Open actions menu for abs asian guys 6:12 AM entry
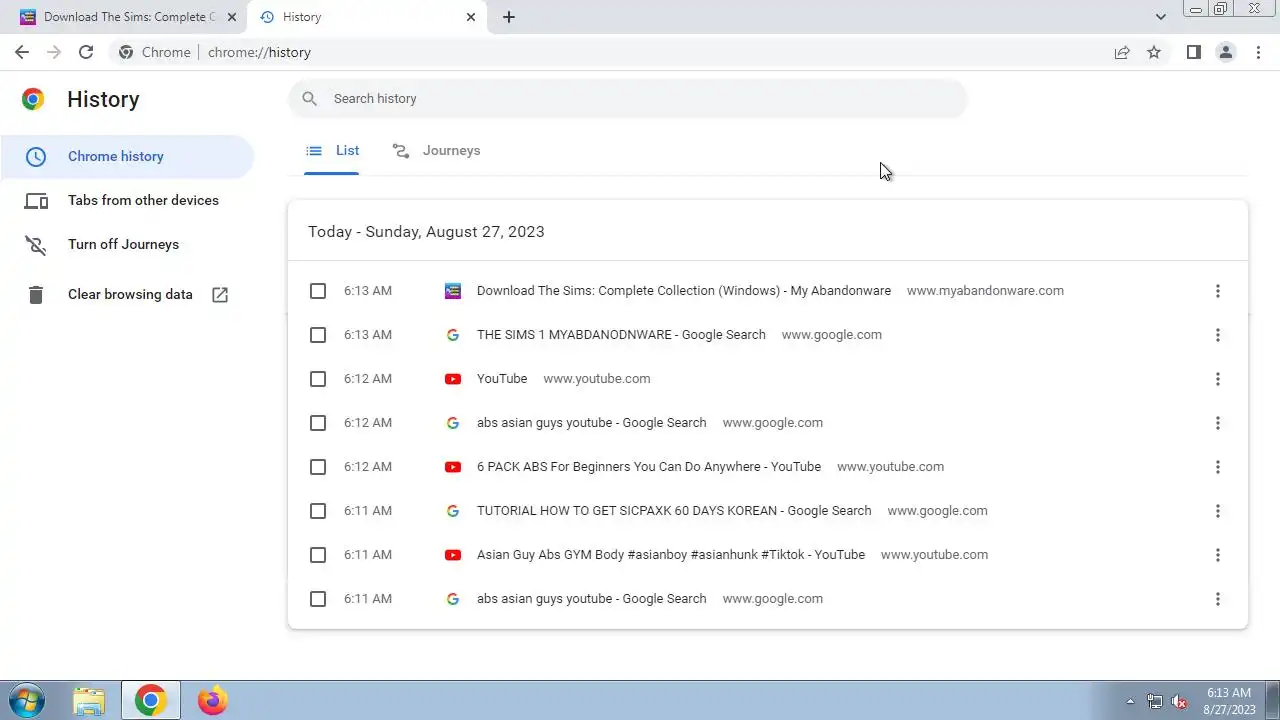Screen dimensions: 1280x720 pos(1217,423)
